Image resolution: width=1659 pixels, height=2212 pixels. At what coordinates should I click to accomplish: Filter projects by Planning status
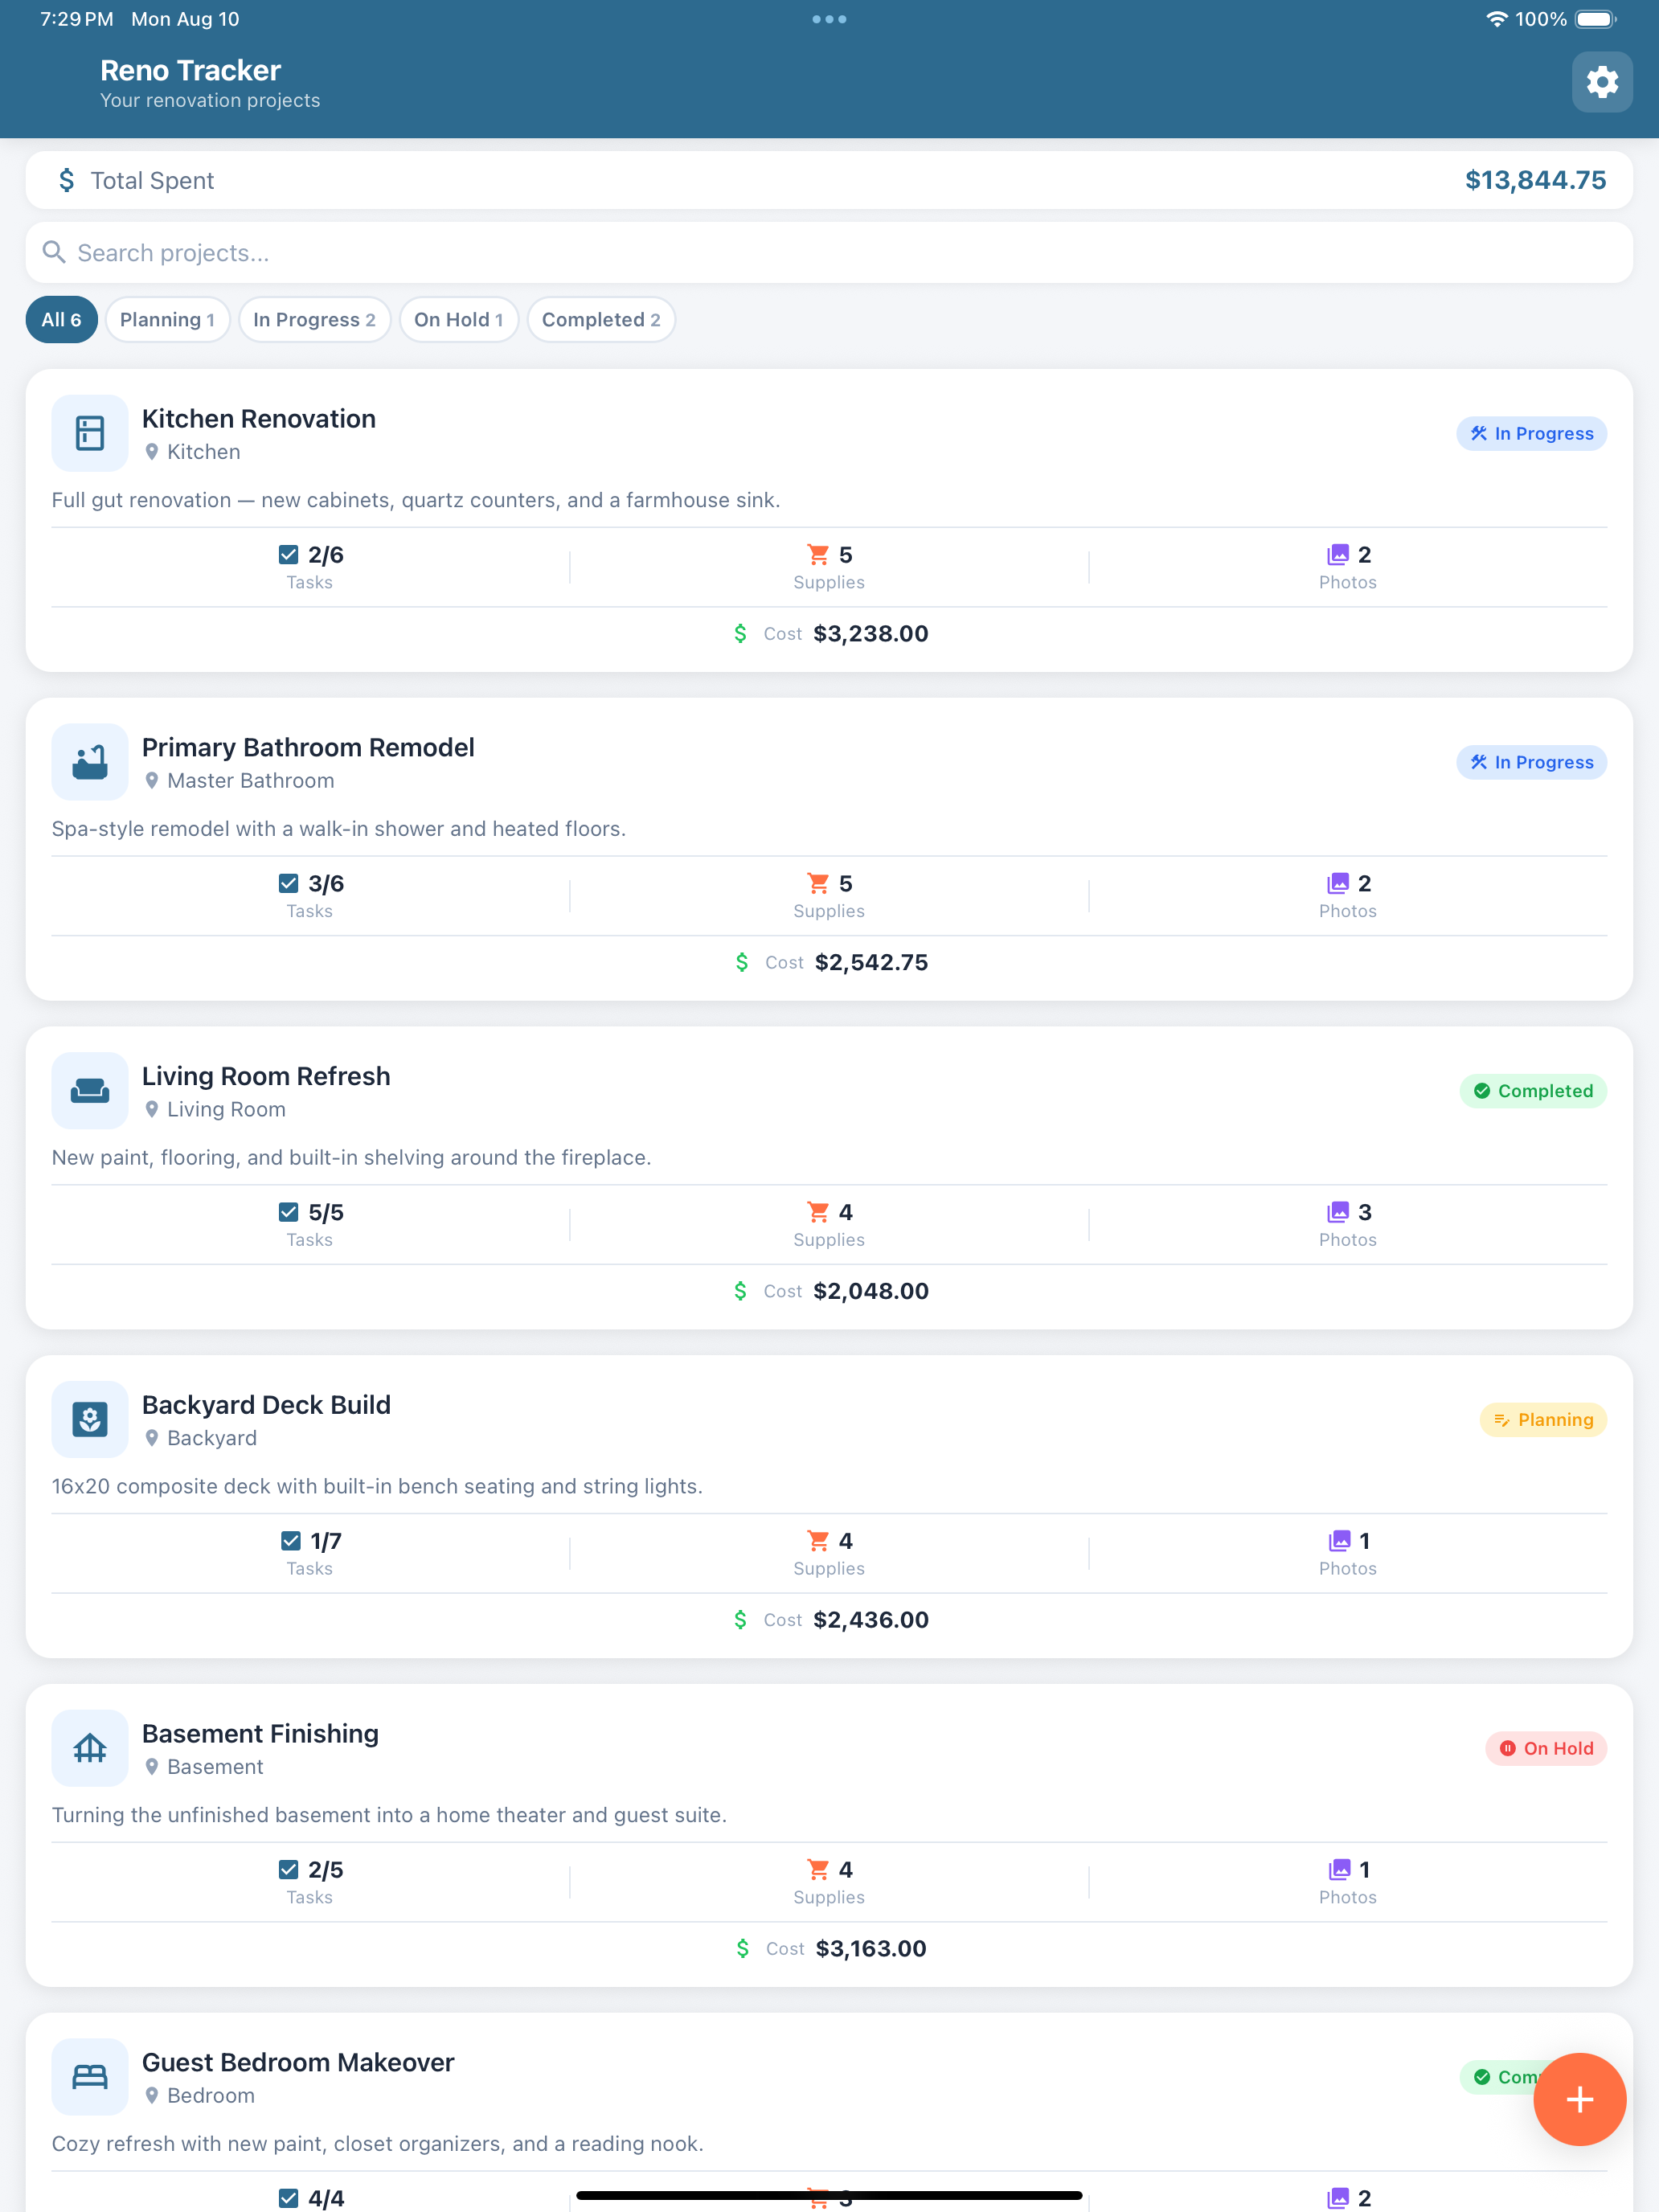point(167,320)
